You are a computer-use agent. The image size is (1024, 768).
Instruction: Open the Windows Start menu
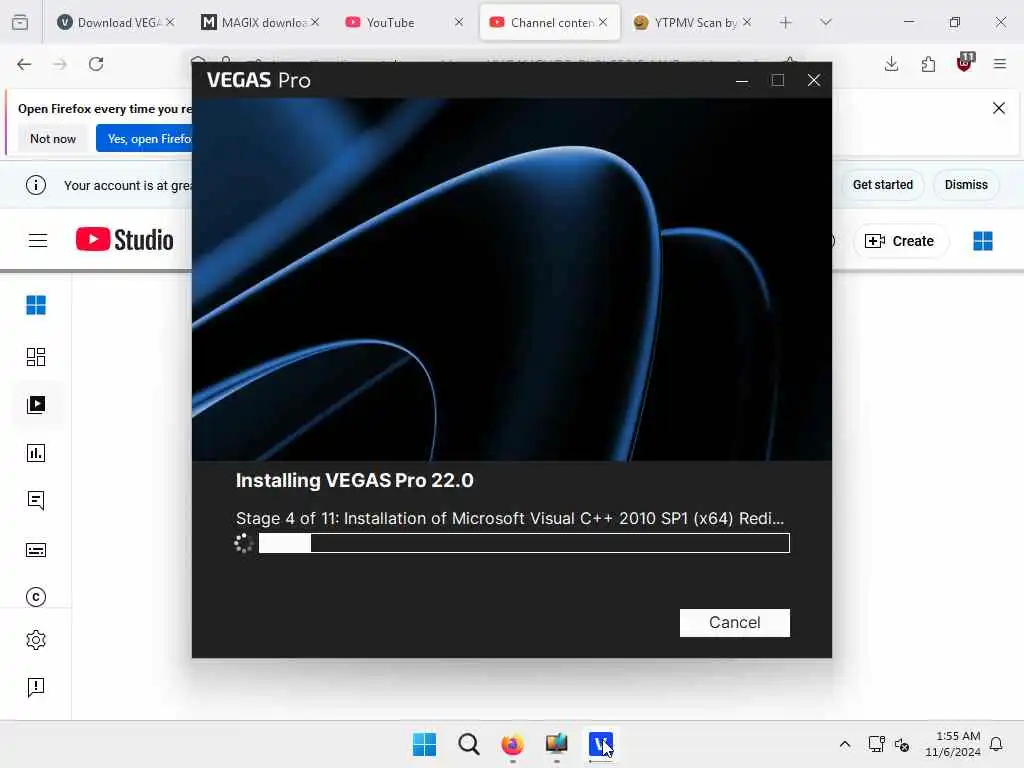click(x=424, y=744)
